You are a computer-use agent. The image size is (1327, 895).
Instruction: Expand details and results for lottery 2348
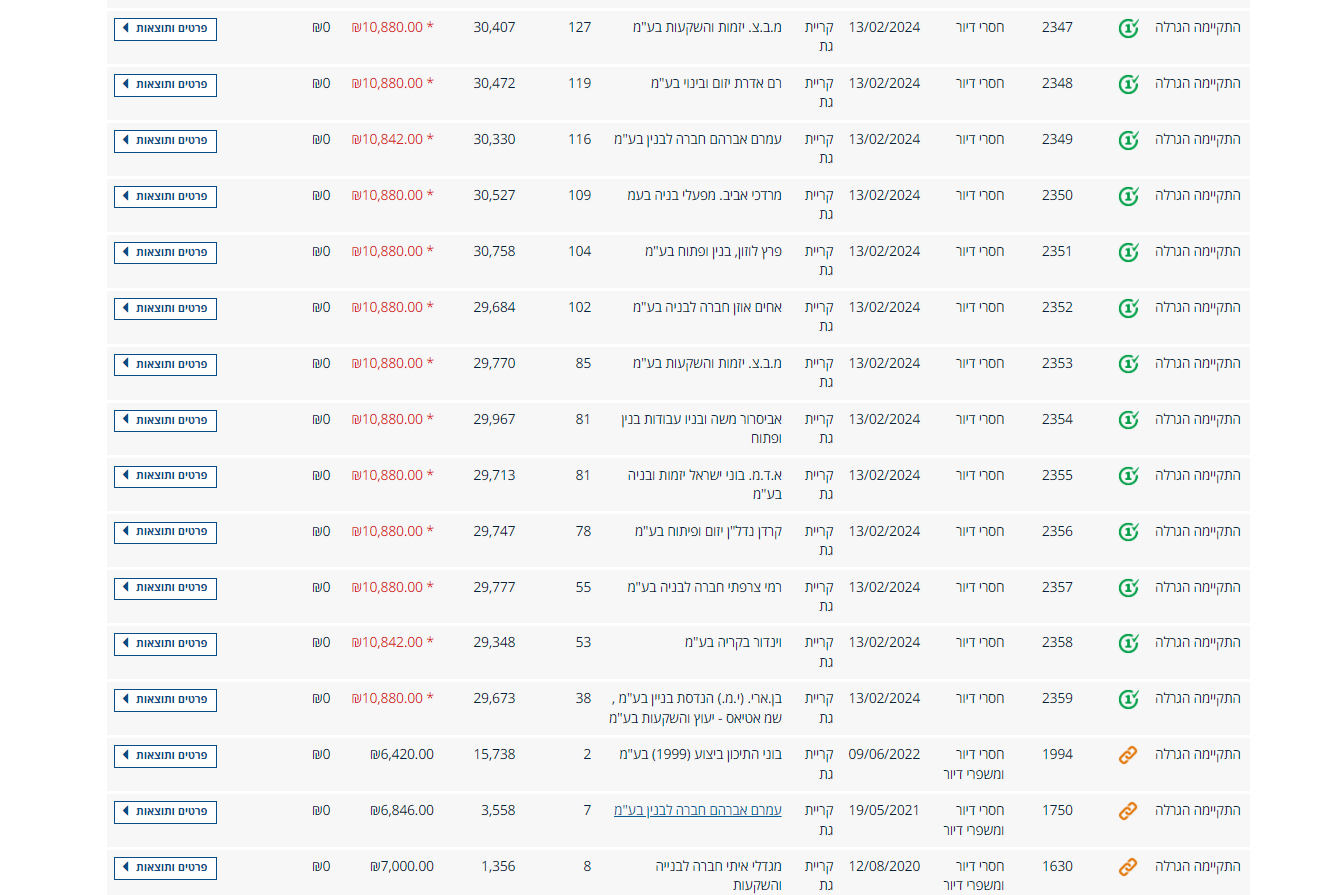pos(165,84)
